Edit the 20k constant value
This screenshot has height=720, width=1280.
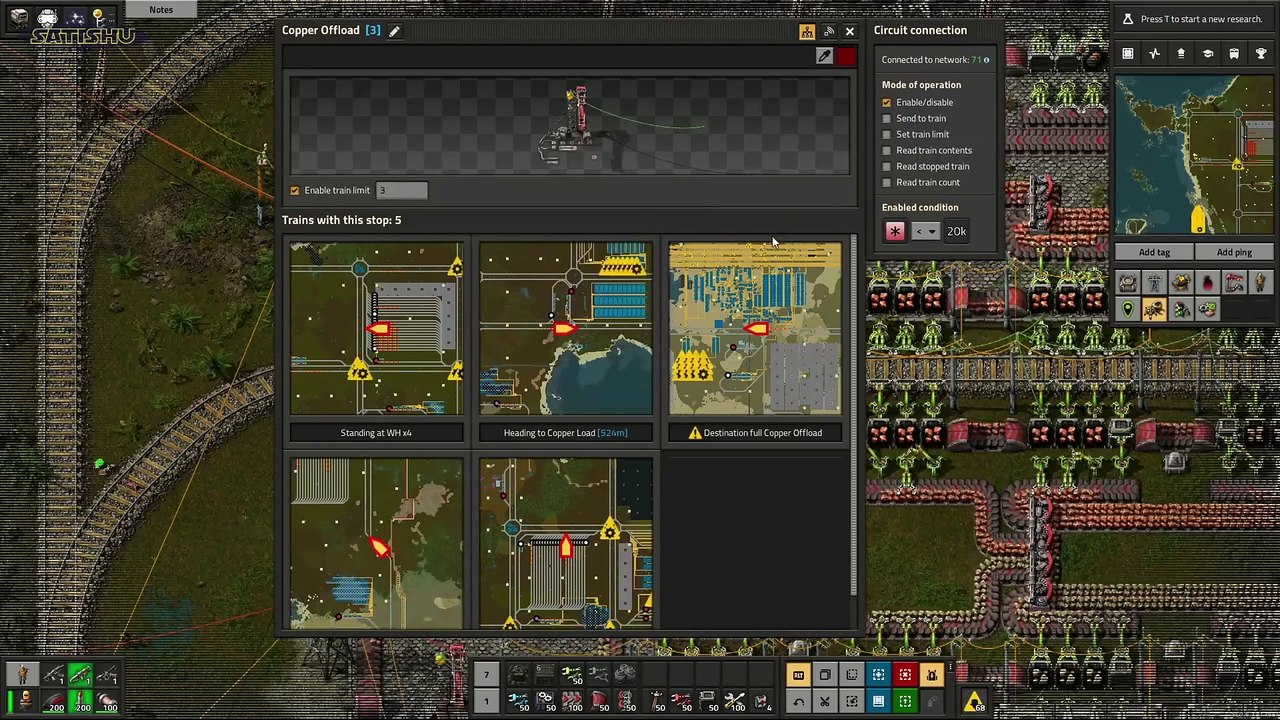(957, 232)
